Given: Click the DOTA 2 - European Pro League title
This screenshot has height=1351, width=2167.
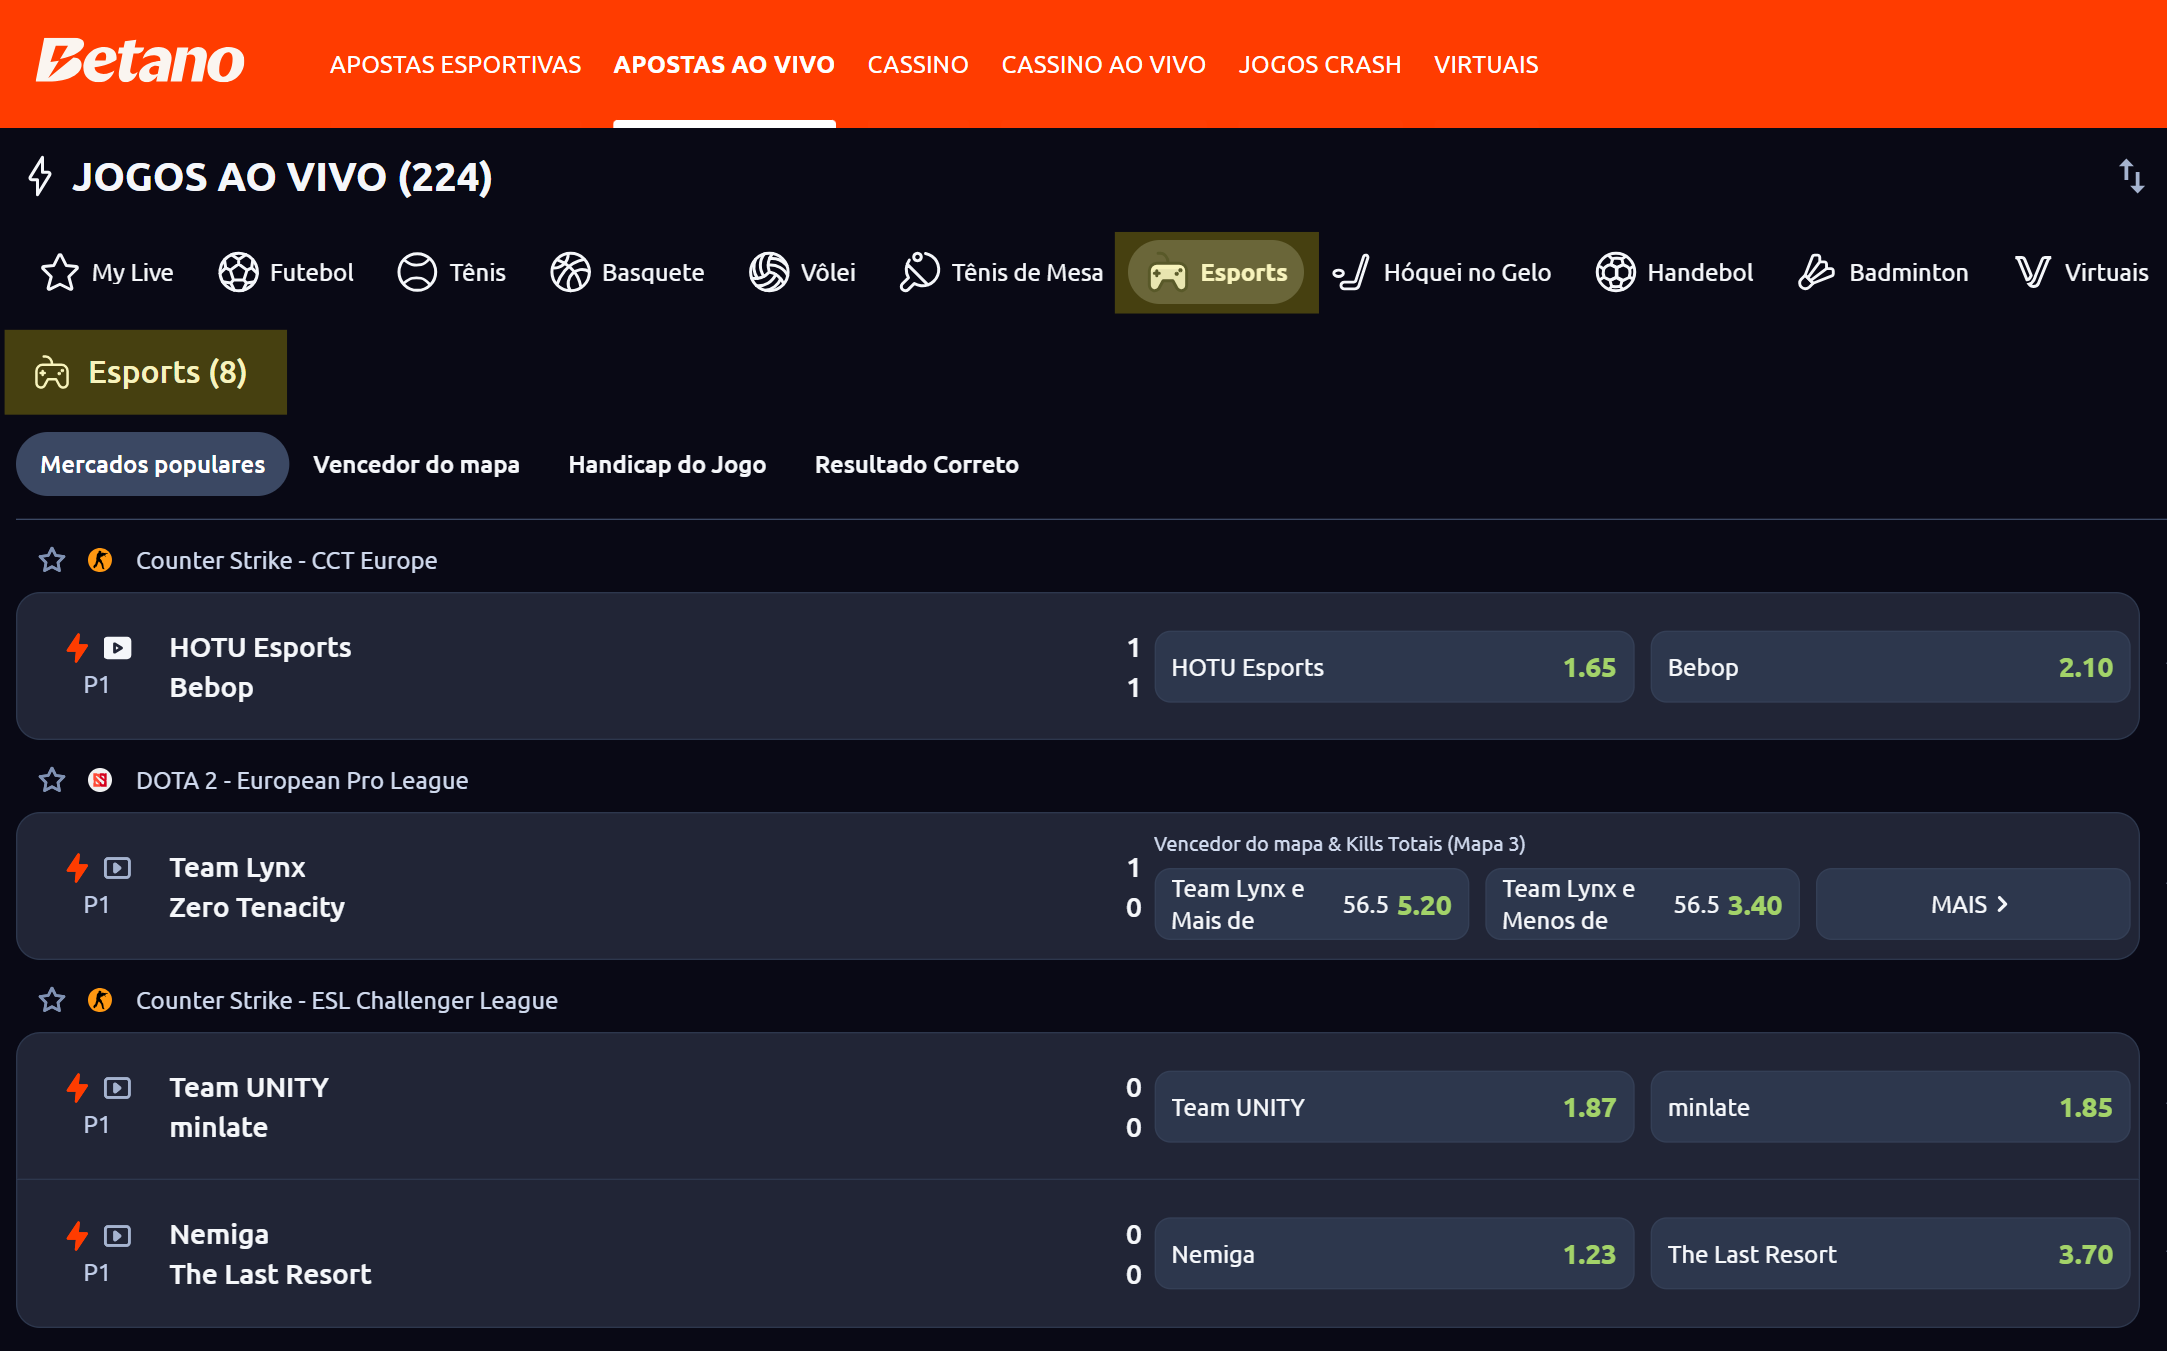Looking at the screenshot, I should [x=302, y=780].
